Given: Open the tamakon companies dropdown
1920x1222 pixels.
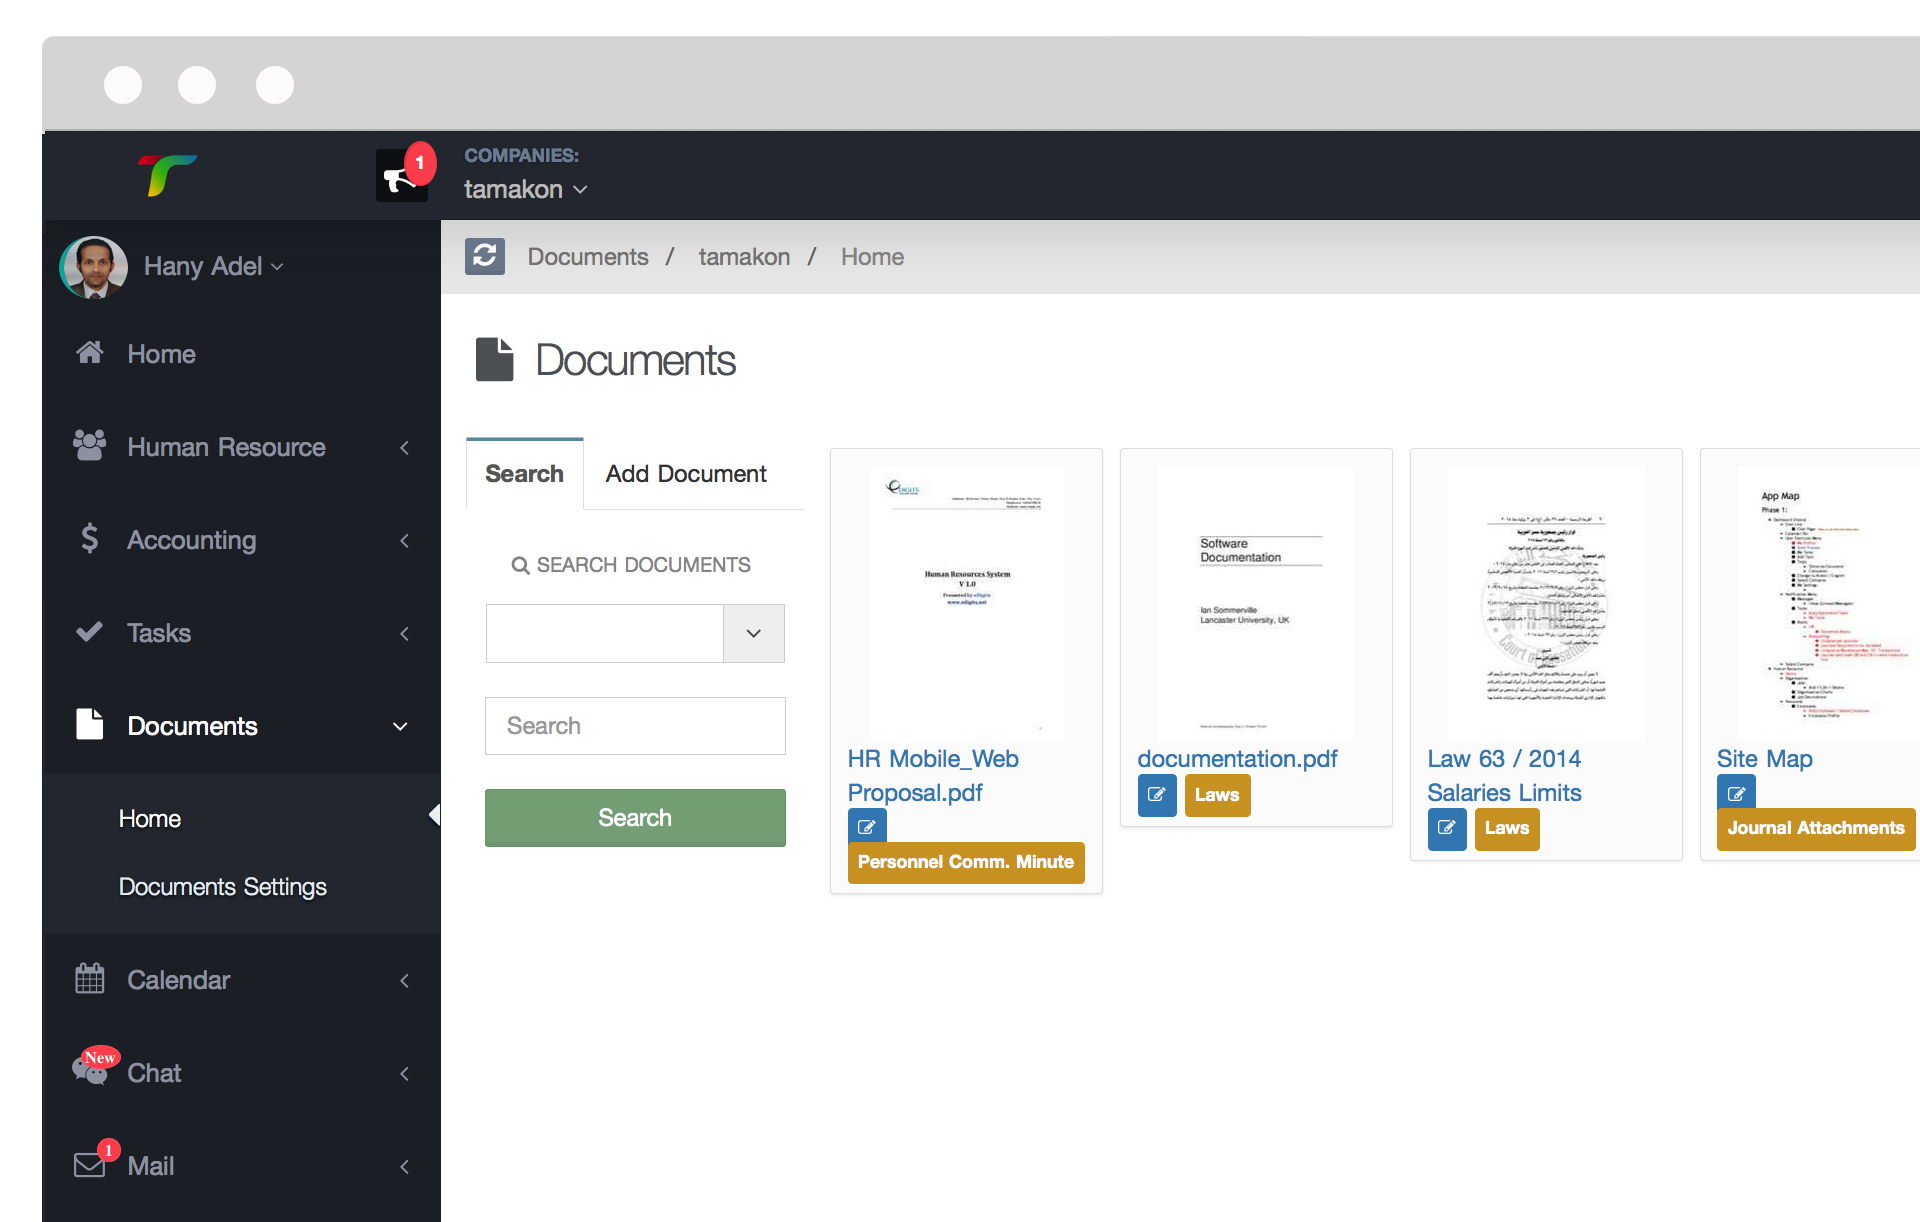Looking at the screenshot, I should (x=525, y=189).
